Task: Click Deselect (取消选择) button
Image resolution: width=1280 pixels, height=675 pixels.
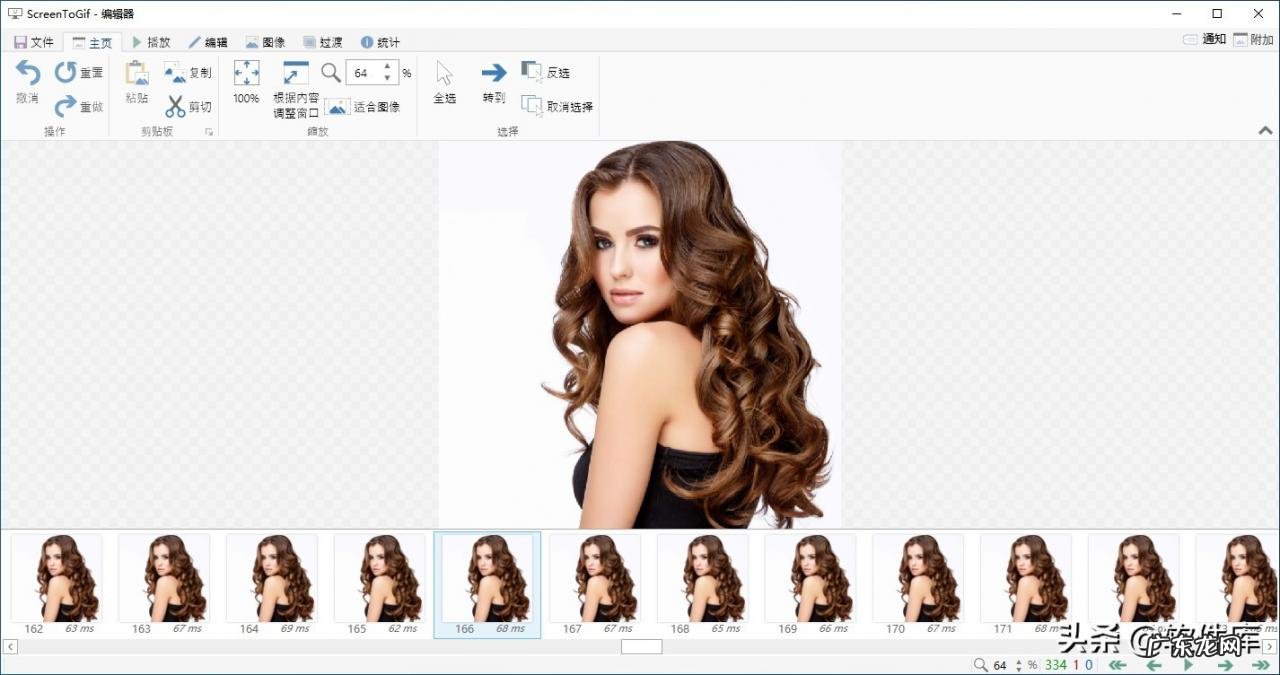Action: (557, 106)
